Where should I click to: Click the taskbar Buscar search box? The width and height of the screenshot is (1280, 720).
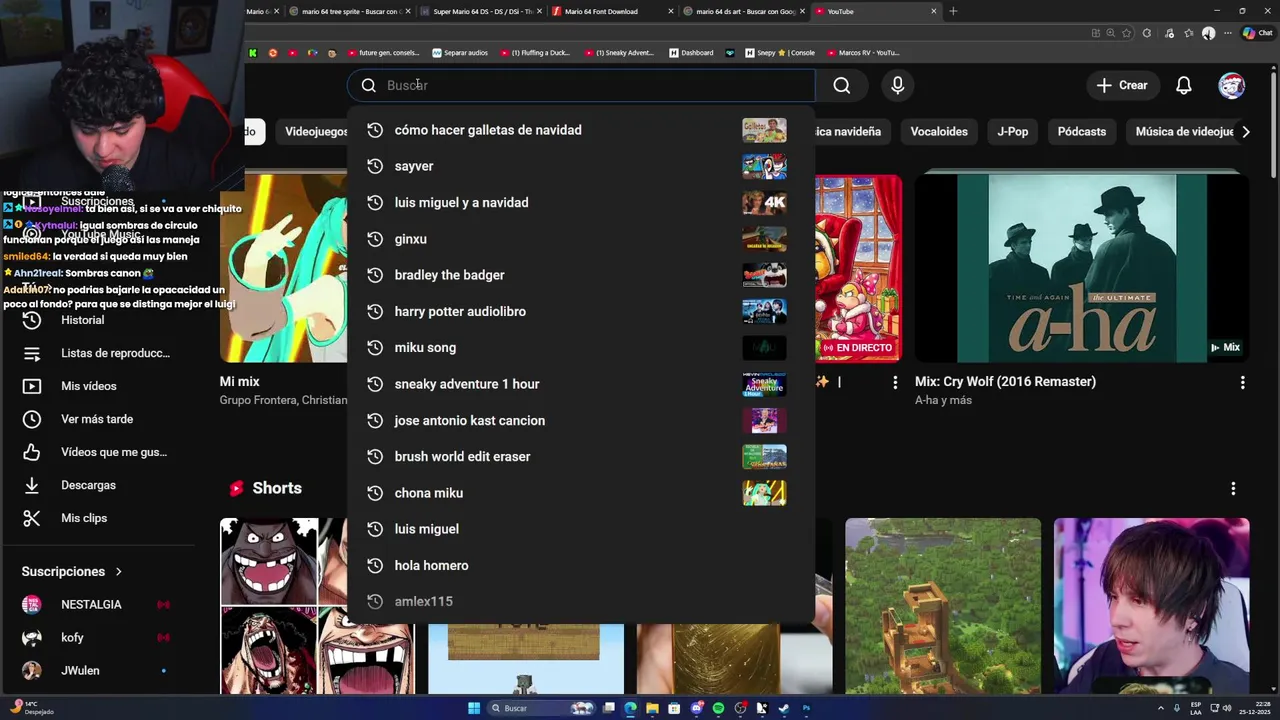point(541,708)
